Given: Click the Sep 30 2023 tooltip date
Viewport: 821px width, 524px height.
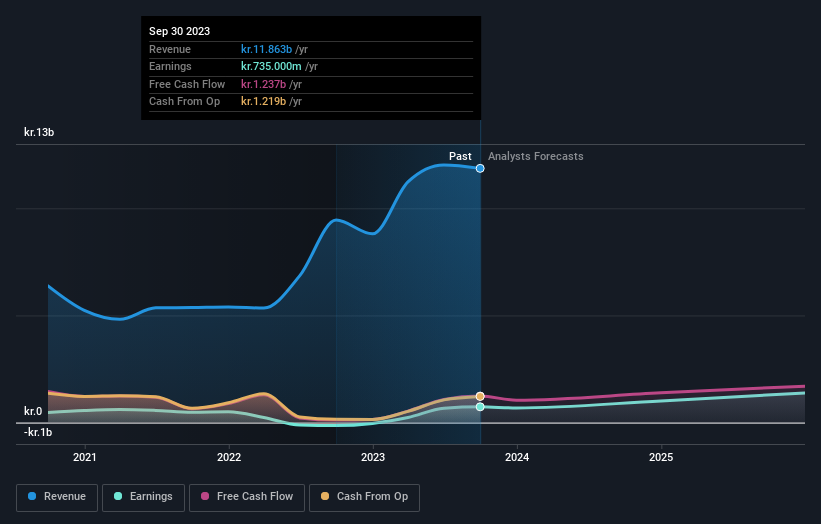Looking at the screenshot, I should point(180,31).
